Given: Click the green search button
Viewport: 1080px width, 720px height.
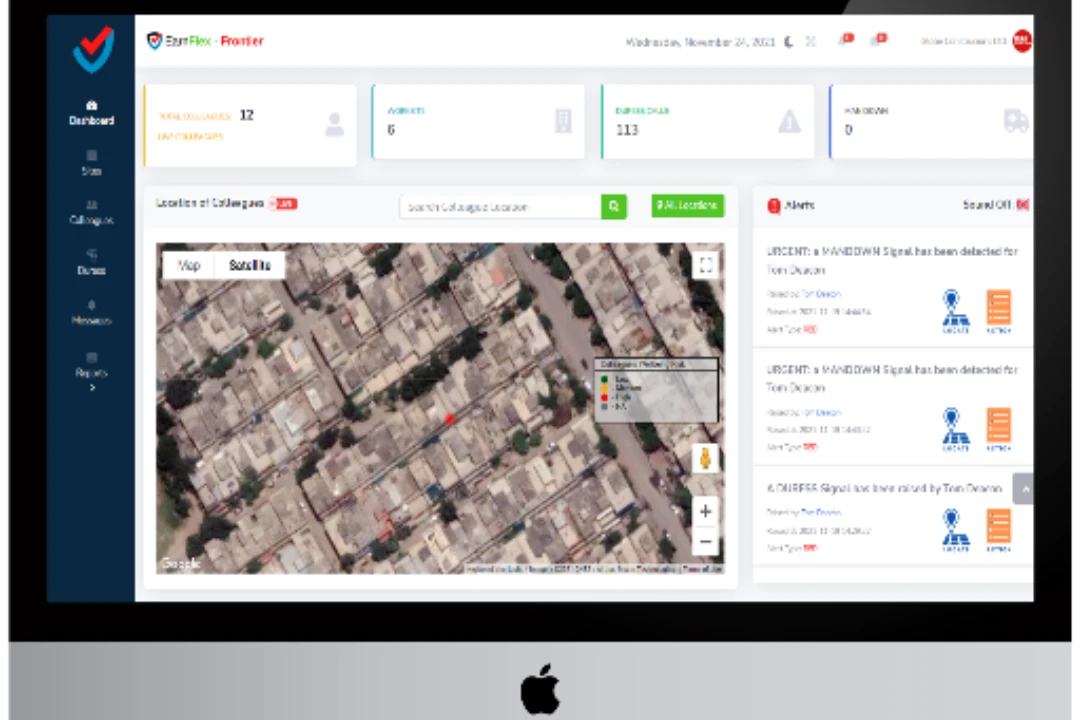Looking at the screenshot, I should pos(613,207).
